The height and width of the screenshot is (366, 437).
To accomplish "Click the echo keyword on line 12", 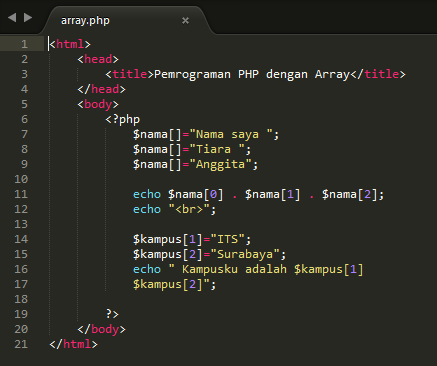I will pyautogui.click(x=147, y=209).
